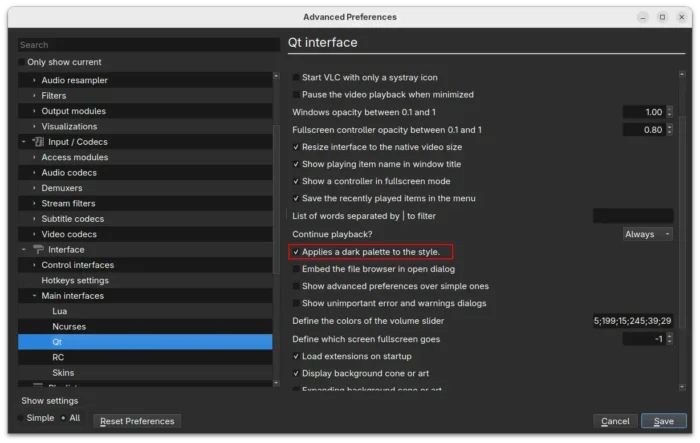The height and width of the screenshot is (443, 700).
Task: Expand the Control interfaces node
Action: tap(34, 265)
